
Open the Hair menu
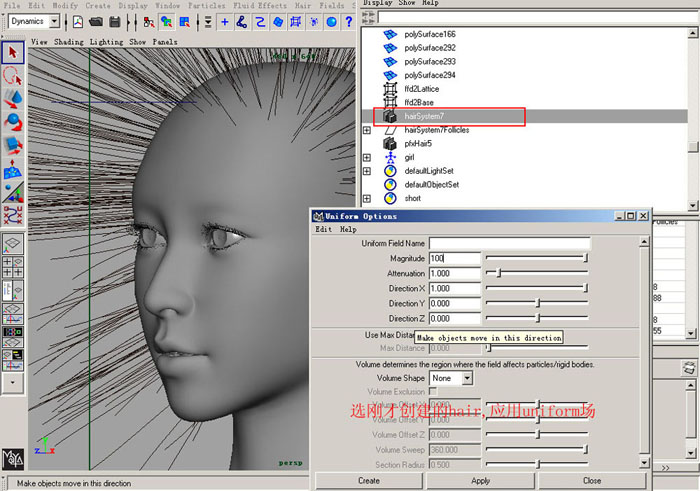302,5
